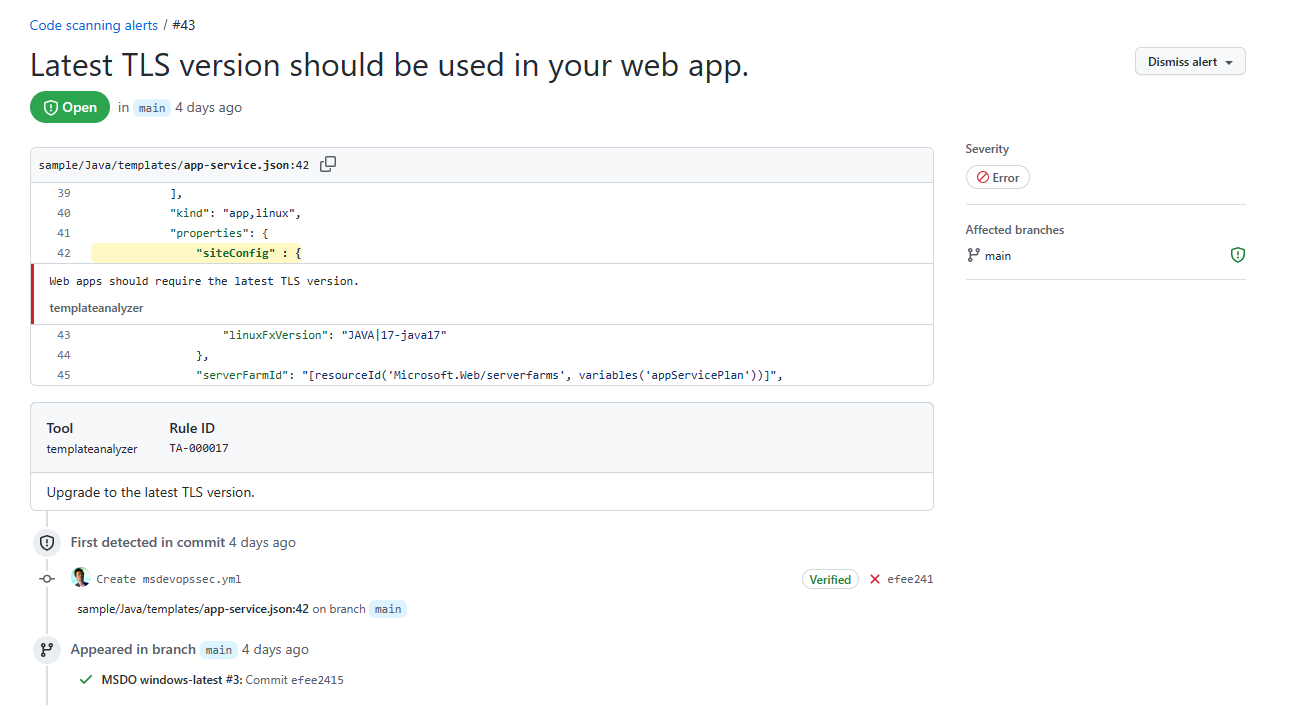The height and width of the screenshot is (709, 1295).
Task: Open the Dismiss alert dropdown
Action: pyautogui.click(x=1189, y=61)
